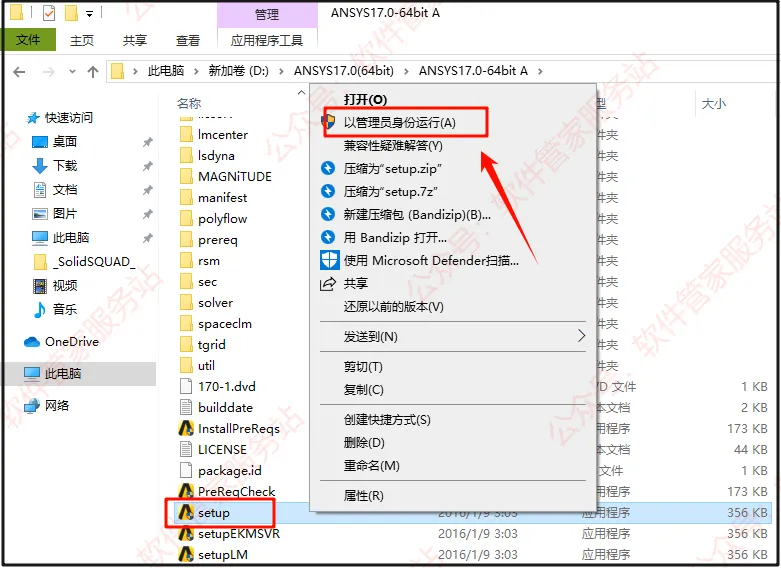
Task: Select _SolidSQUAD_ in navigation pane
Action: [x=94, y=262]
